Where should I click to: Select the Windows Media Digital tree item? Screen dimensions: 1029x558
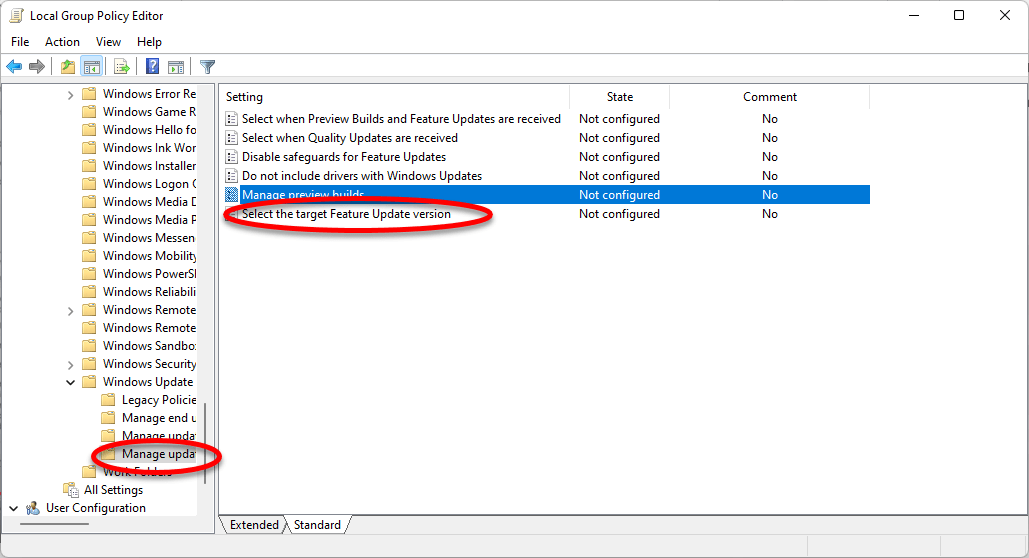(x=149, y=202)
